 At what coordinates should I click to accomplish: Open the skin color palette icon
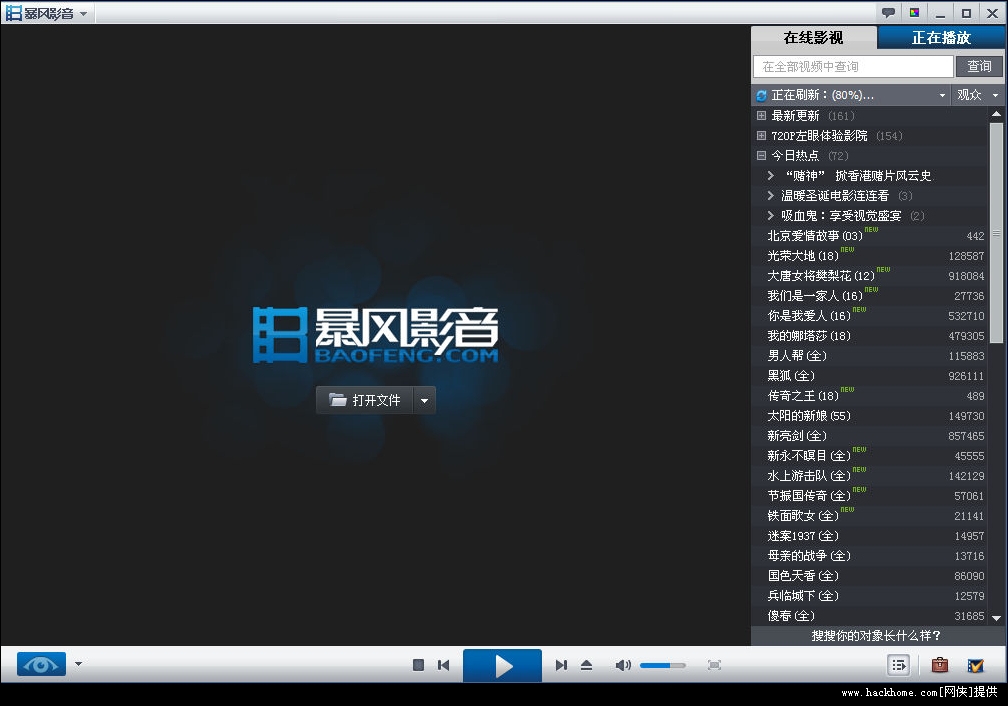[x=914, y=12]
